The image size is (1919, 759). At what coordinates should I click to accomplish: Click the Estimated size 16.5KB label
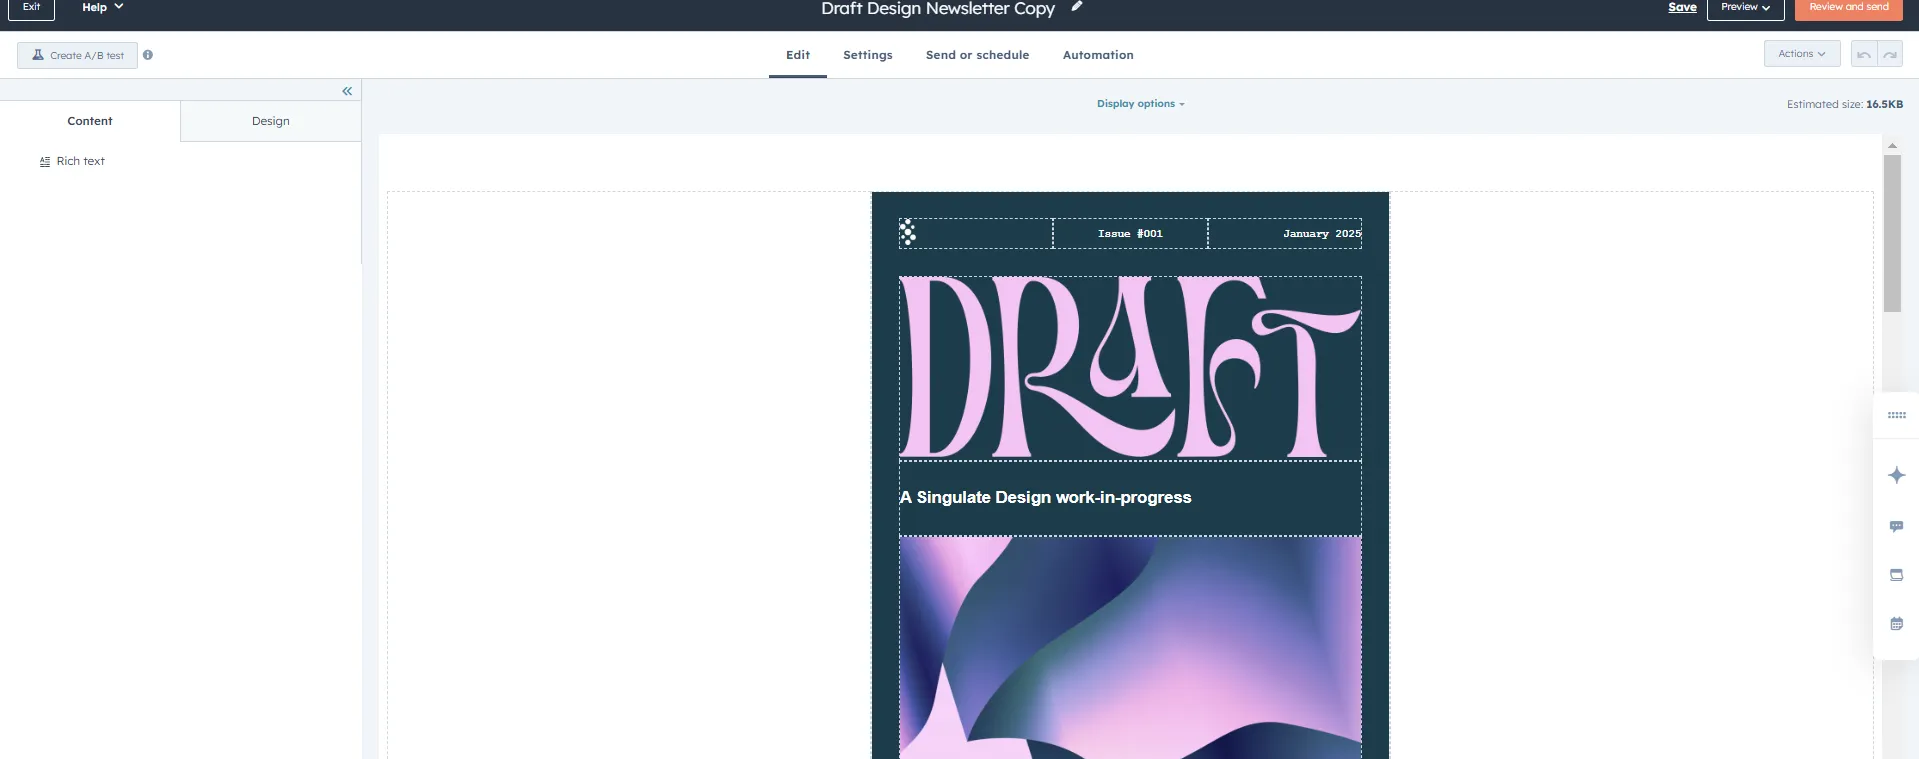click(x=1844, y=104)
